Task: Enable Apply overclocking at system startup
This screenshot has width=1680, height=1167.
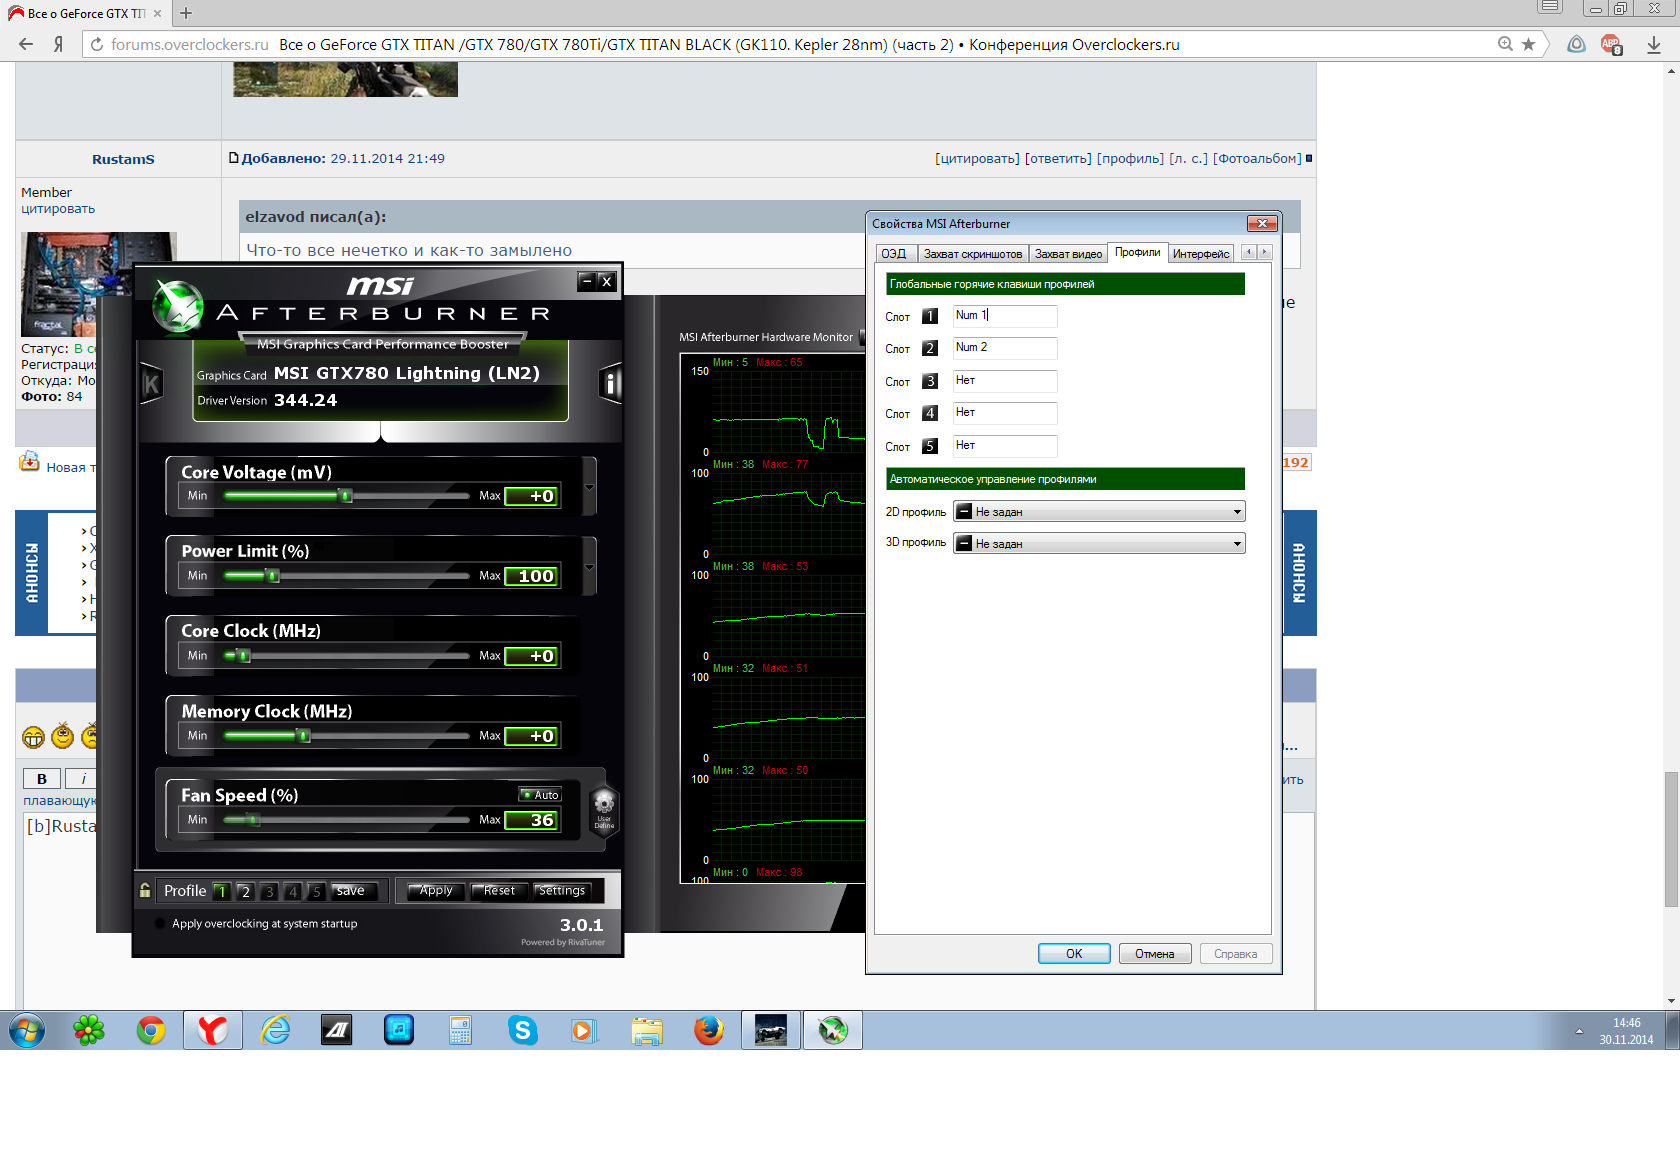Action: tap(160, 923)
